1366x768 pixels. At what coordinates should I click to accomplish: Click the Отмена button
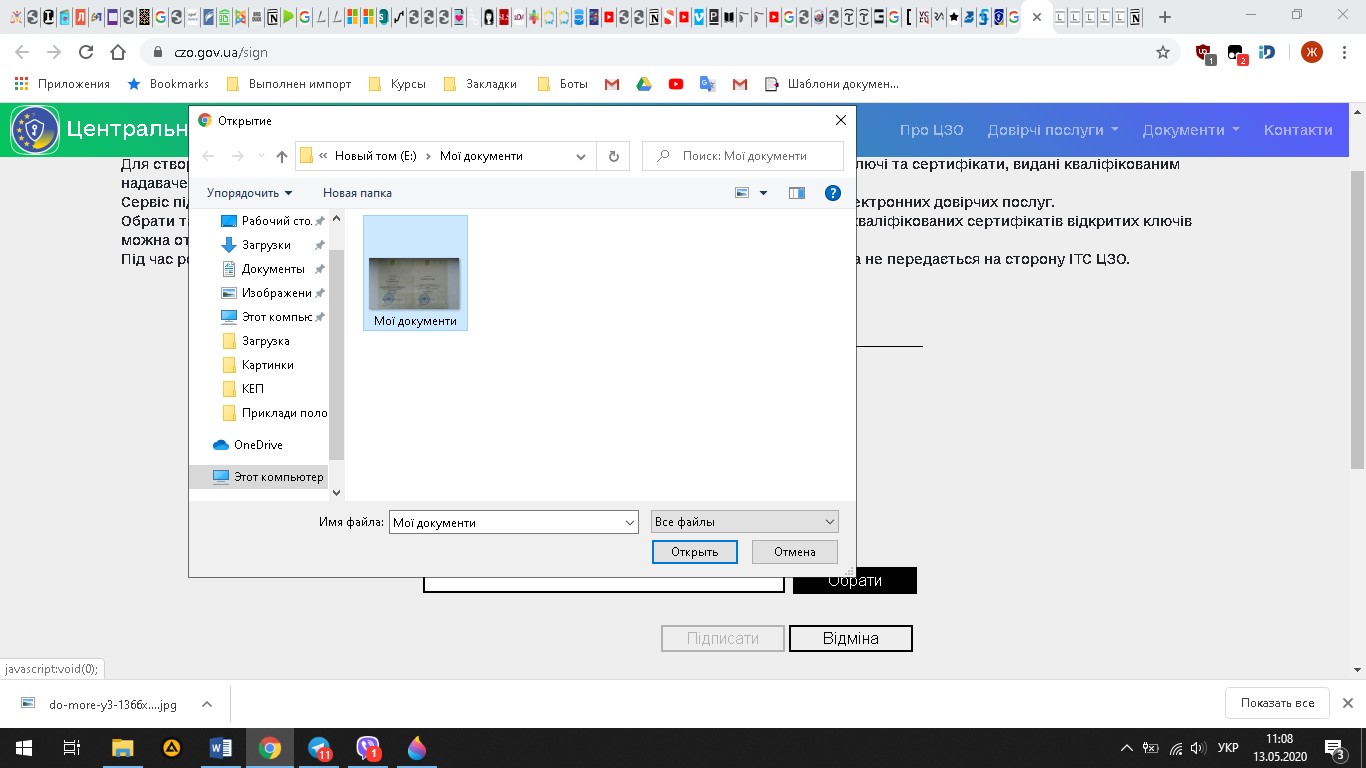pos(794,552)
